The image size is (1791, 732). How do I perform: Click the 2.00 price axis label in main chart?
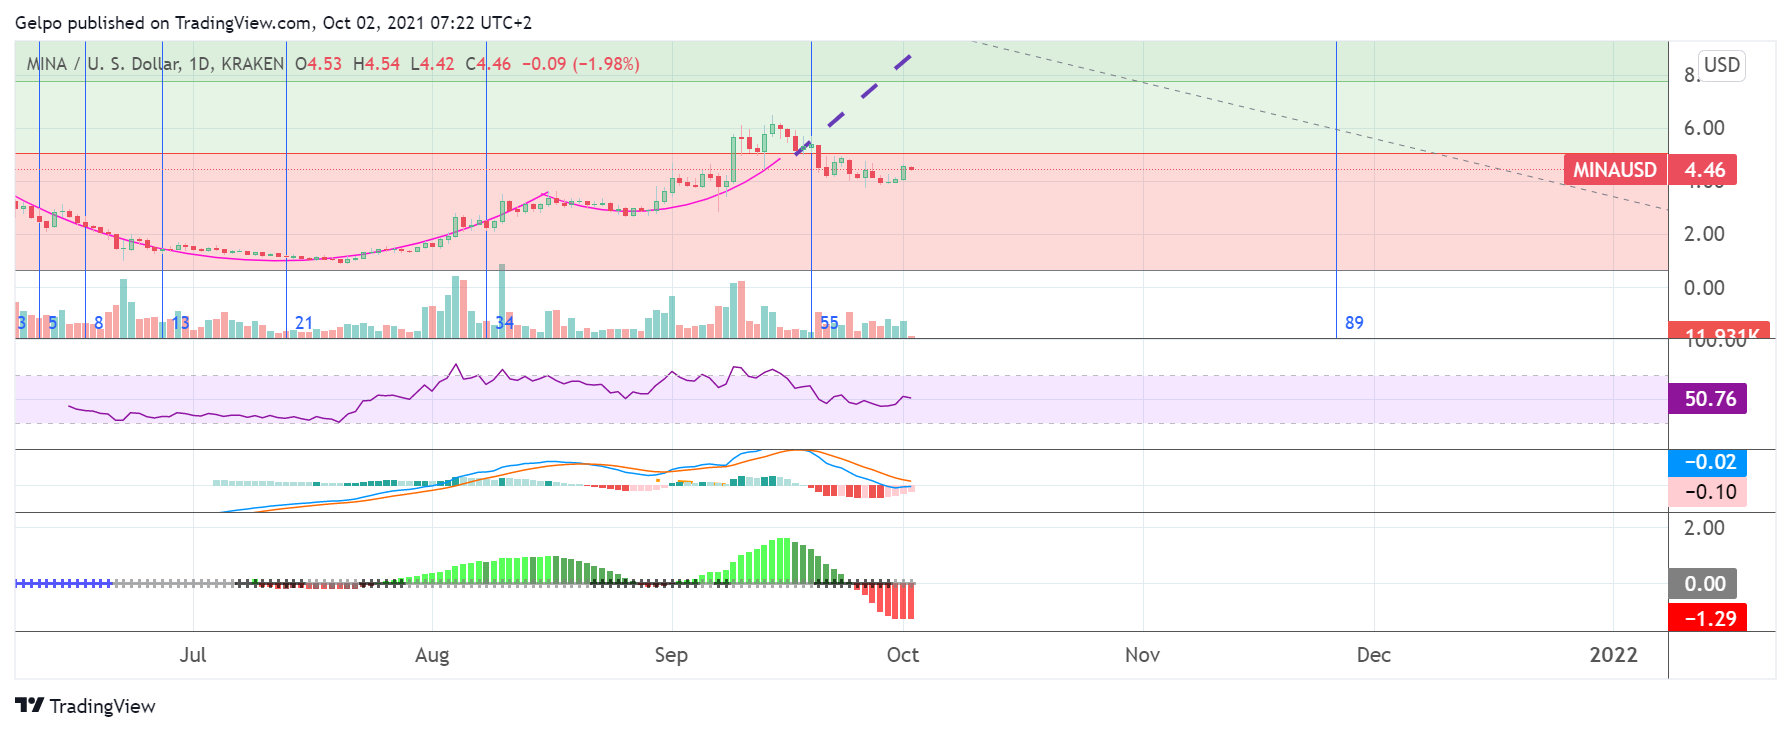pyautogui.click(x=1704, y=234)
